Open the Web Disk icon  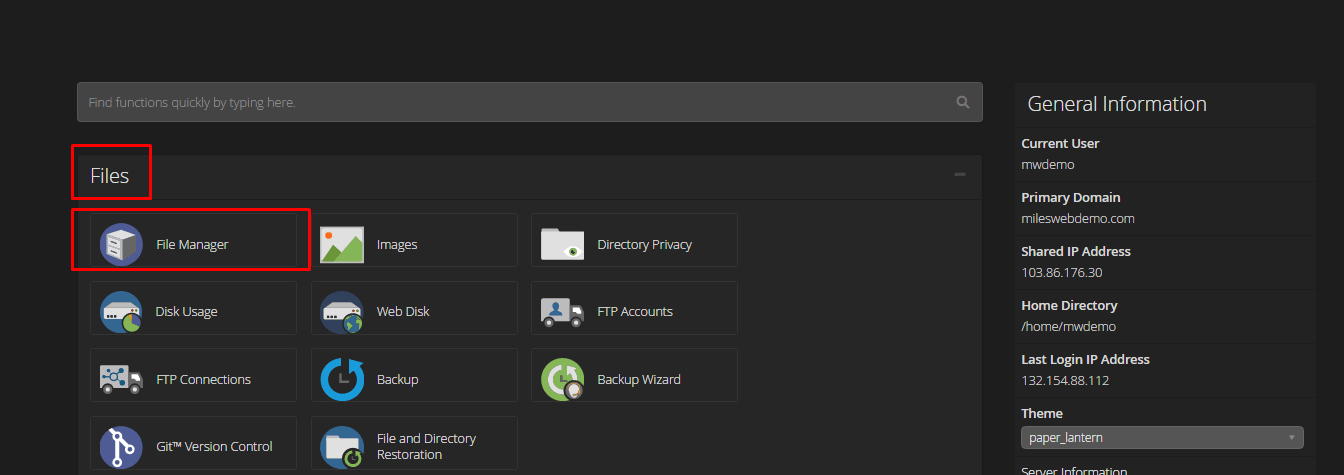(x=341, y=311)
